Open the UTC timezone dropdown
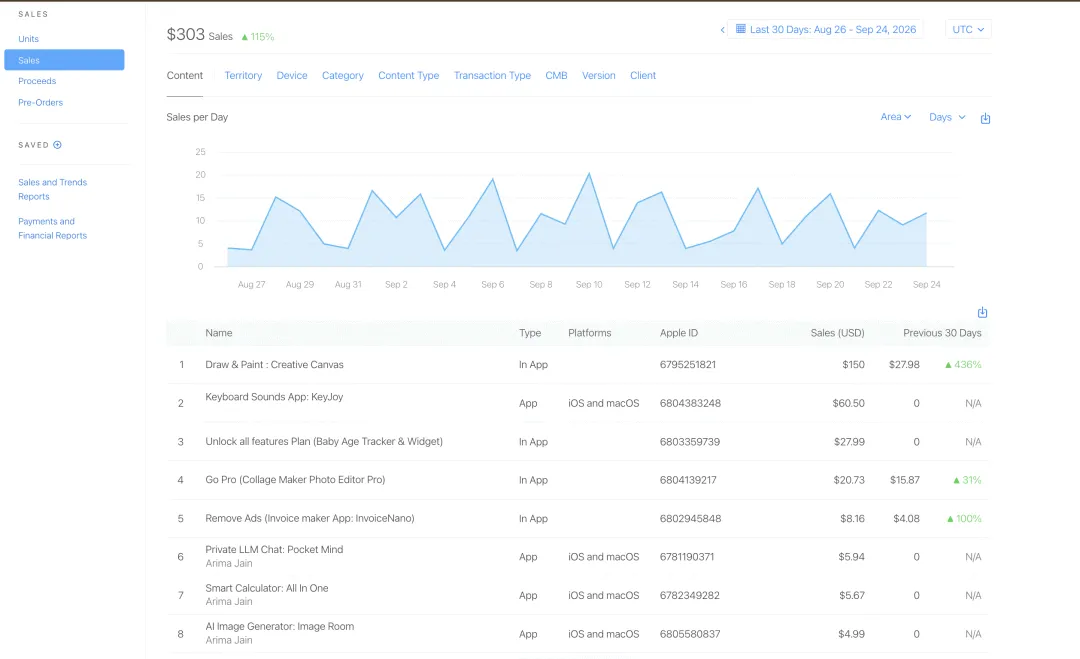Screen dimensions: 1080x659 point(968,30)
